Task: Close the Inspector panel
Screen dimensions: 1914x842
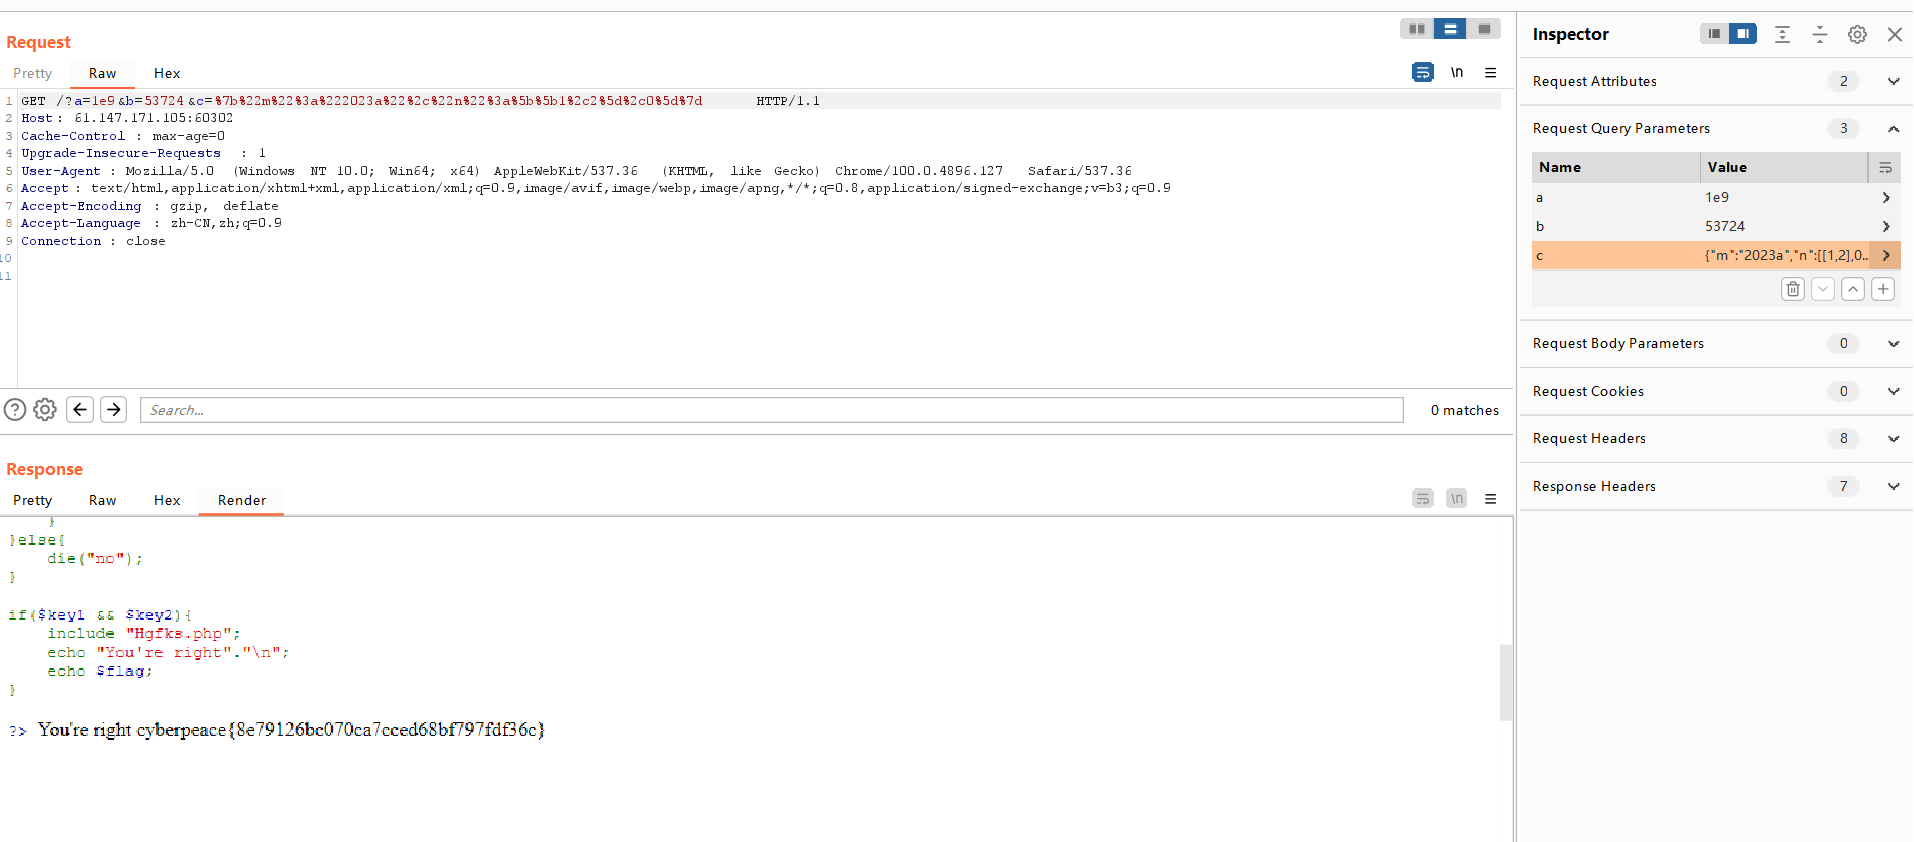Action: (1895, 34)
